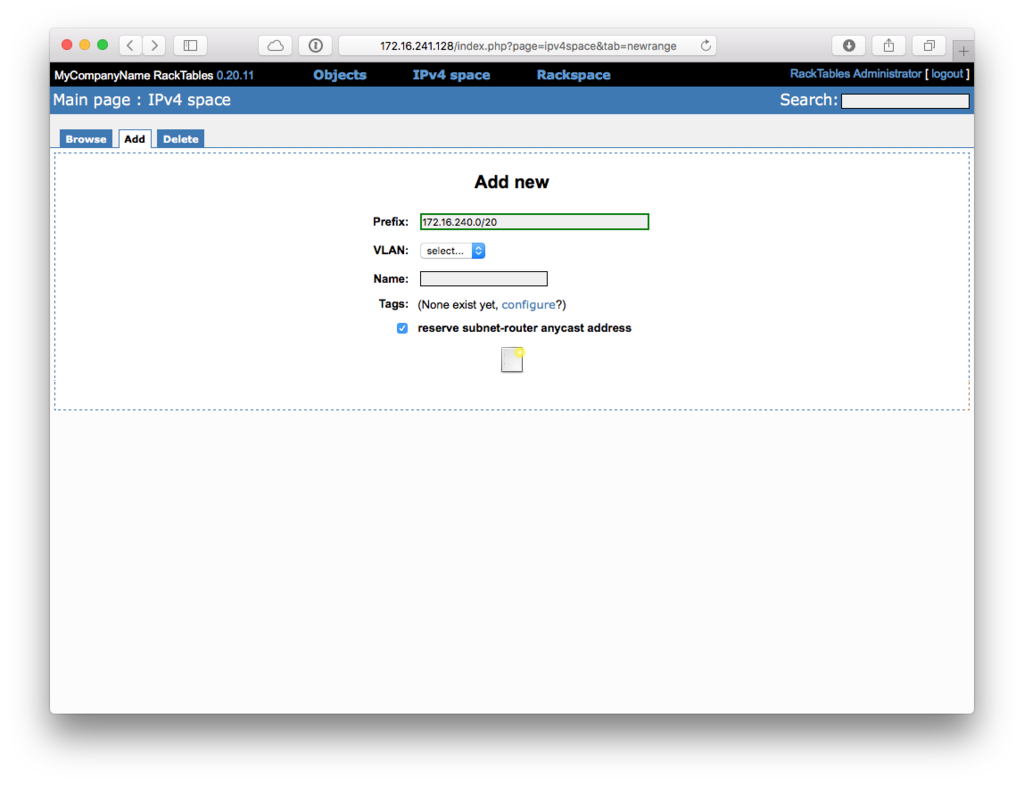Enable the anycast address reservation checkbox
Viewport: 1024px width, 785px height.
click(x=402, y=328)
